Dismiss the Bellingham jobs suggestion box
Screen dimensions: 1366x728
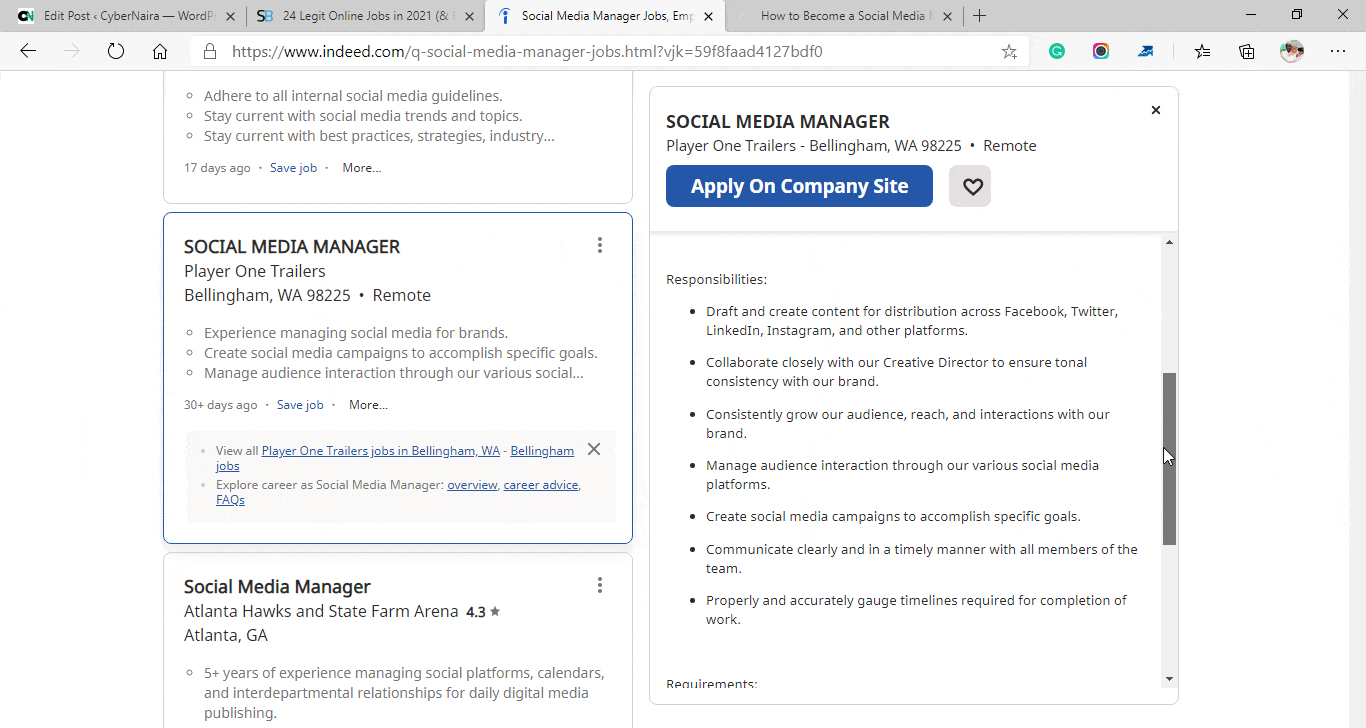pyautogui.click(x=593, y=449)
